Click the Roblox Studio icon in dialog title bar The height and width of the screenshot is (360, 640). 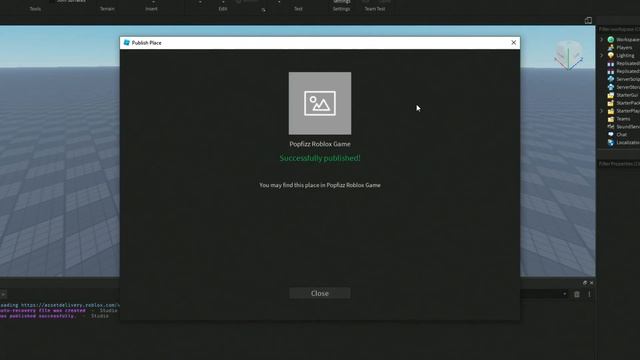[127, 42]
